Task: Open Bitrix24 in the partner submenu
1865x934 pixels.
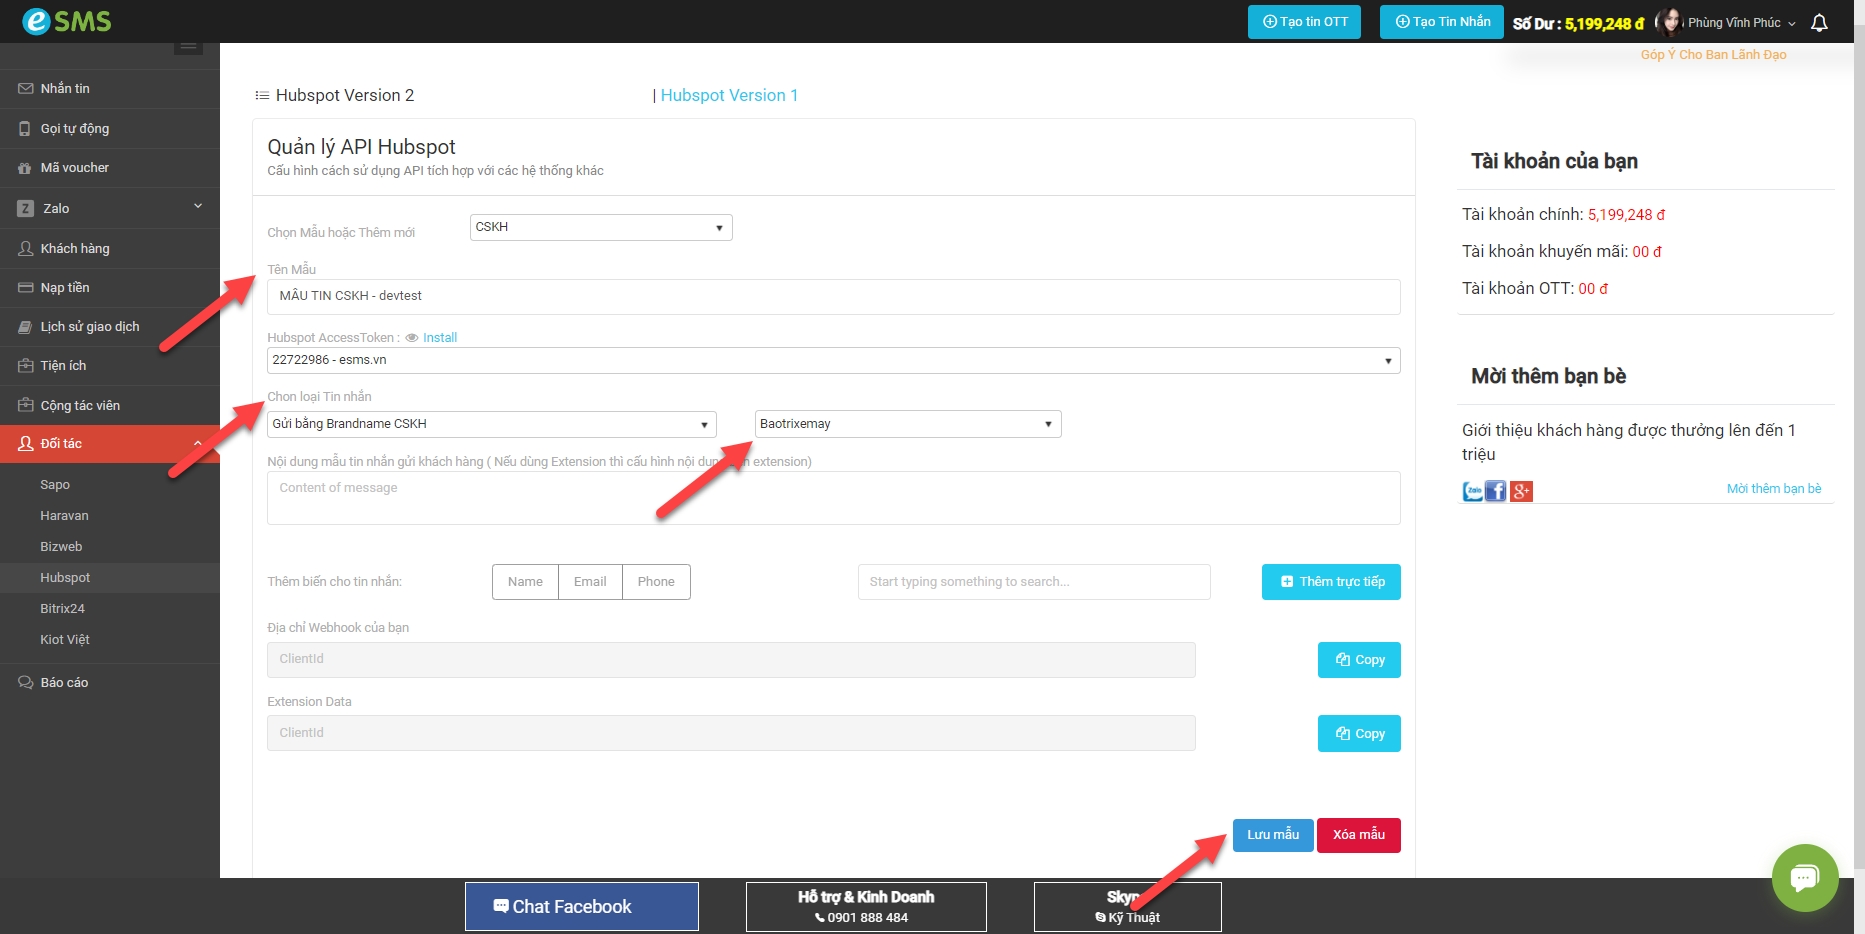Action: [x=62, y=608]
